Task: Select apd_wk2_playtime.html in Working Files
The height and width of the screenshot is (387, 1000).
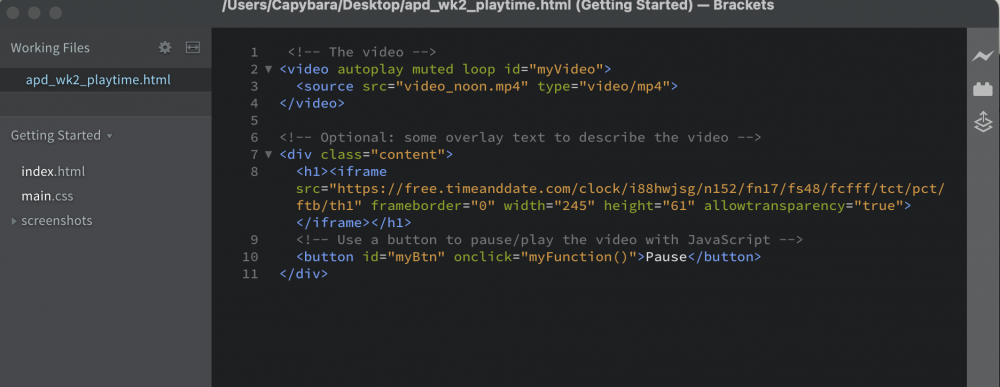Action: point(98,80)
